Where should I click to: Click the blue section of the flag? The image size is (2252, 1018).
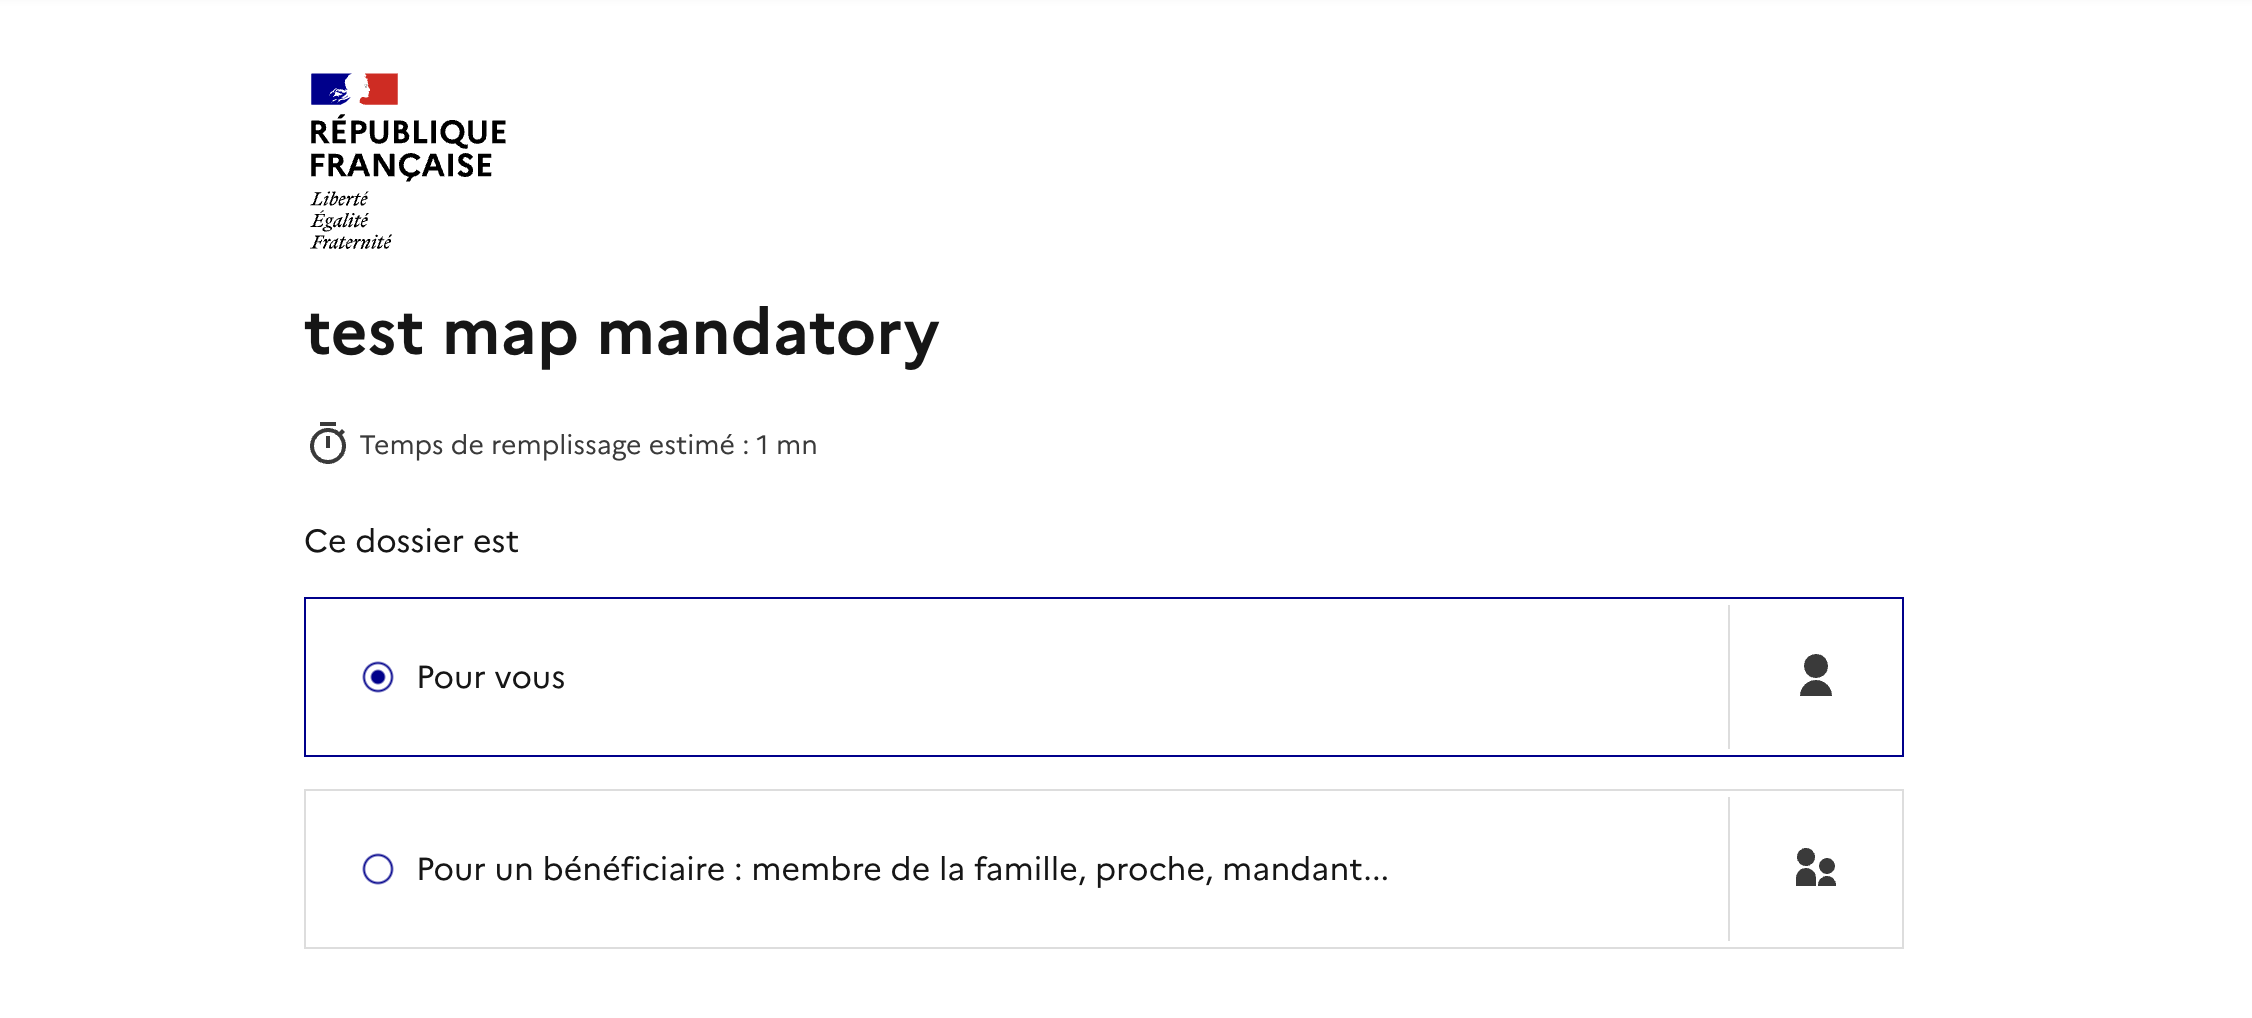pyautogui.click(x=326, y=89)
